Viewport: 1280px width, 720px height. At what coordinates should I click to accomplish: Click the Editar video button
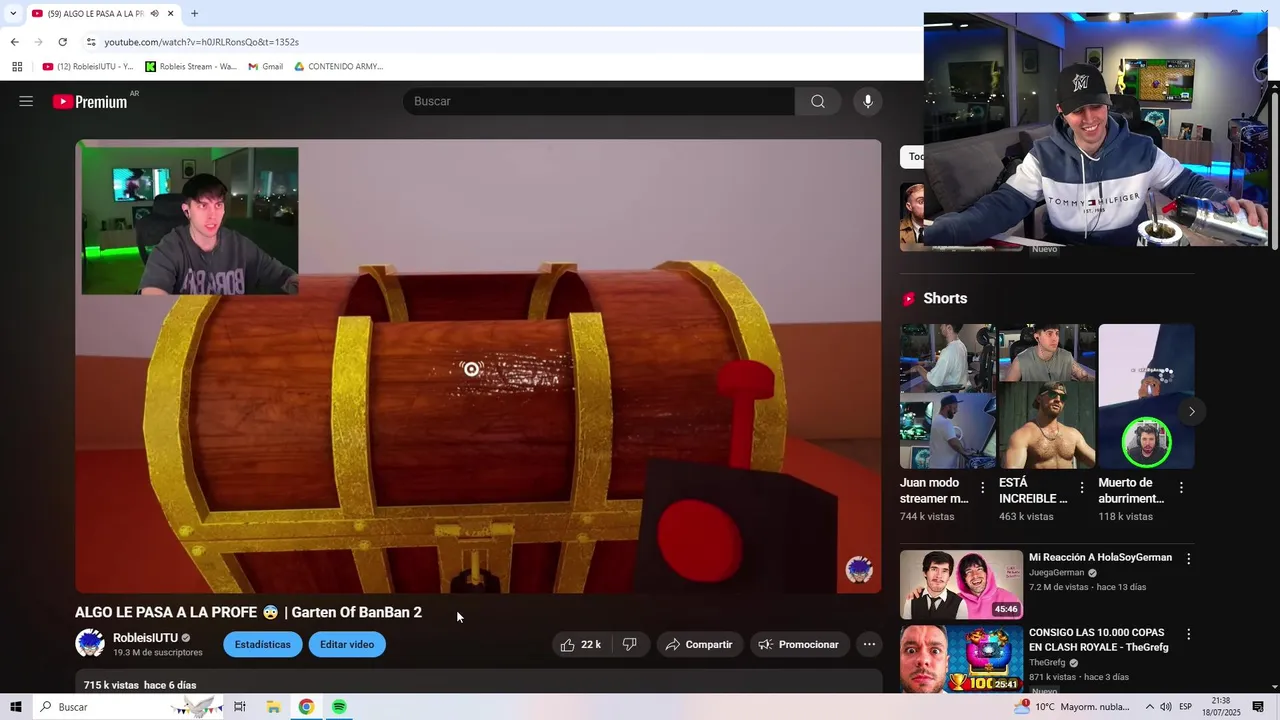coord(347,645)
